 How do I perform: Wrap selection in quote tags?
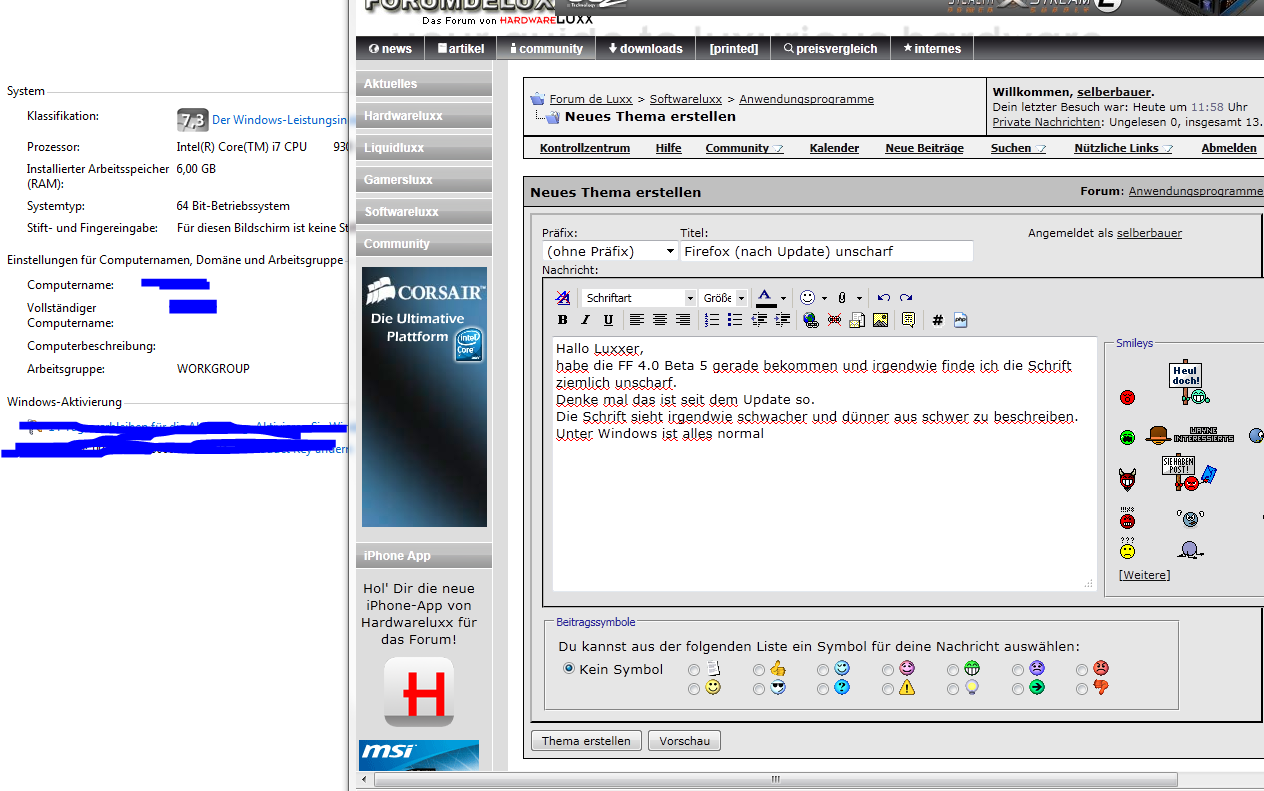pos(908,320)
